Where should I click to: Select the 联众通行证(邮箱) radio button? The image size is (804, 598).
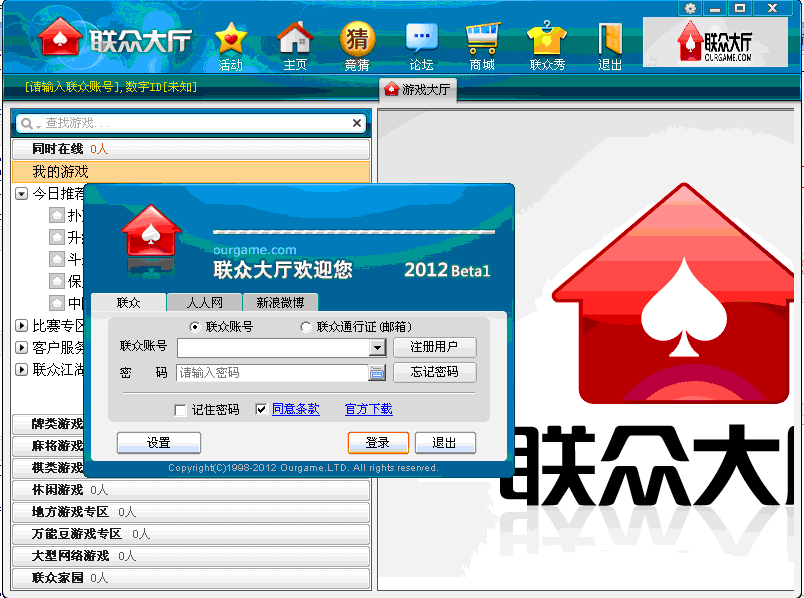coord(306,327)
